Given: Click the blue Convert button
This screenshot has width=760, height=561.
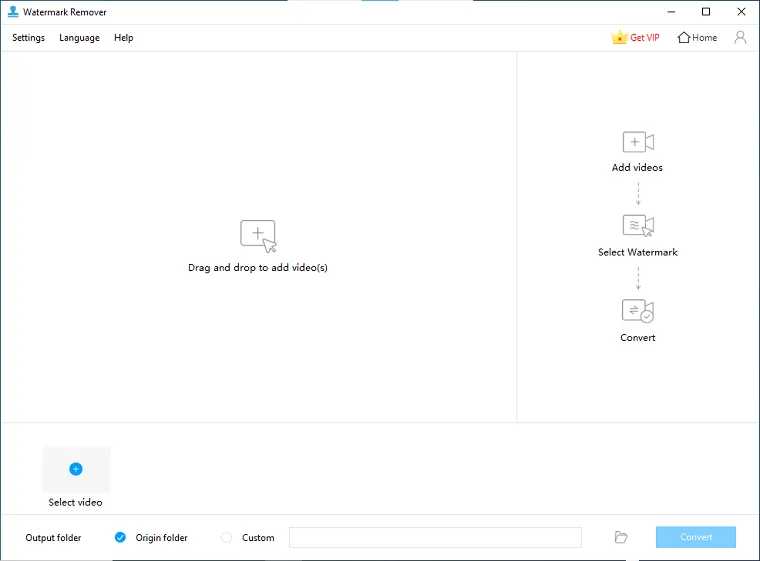Looking at the screenshot, I should (696, 537).
